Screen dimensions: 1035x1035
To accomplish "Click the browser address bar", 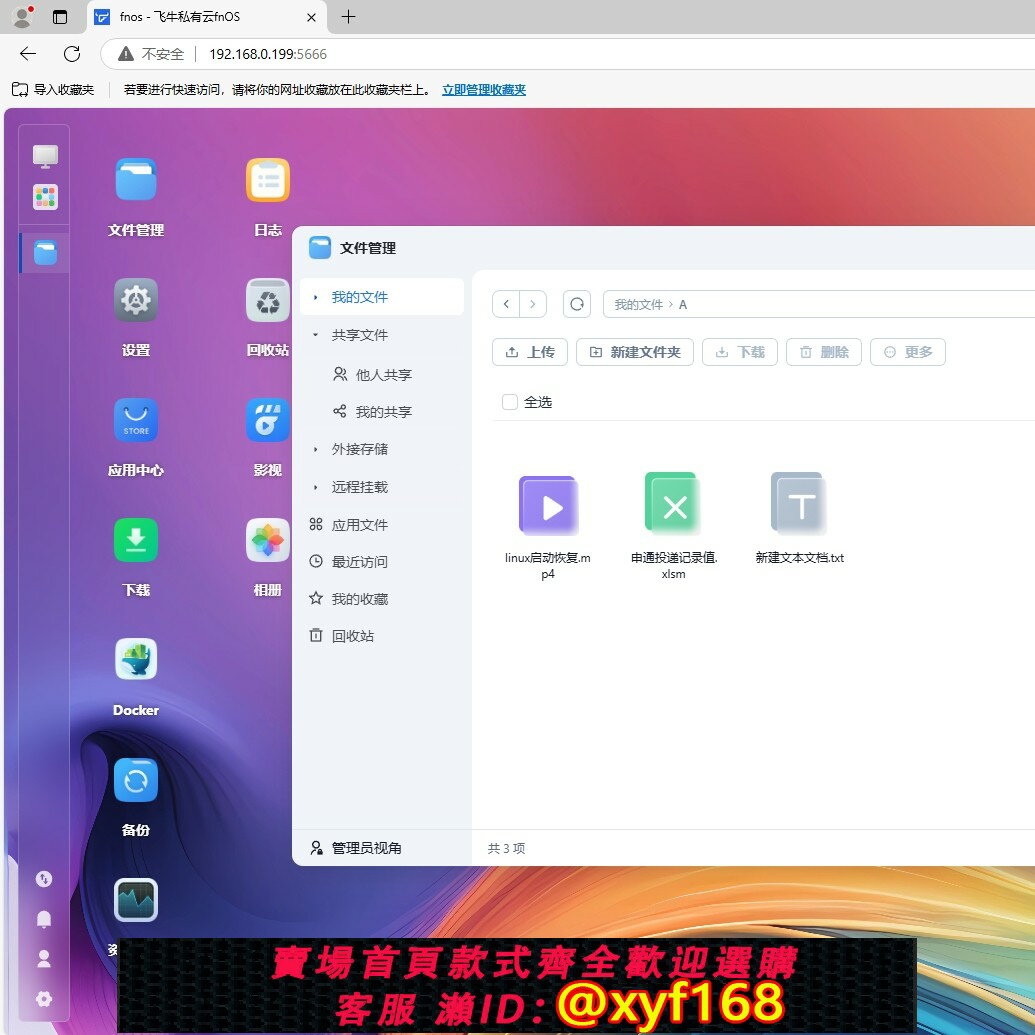I will pyautogui.click(x=600, y=54).
